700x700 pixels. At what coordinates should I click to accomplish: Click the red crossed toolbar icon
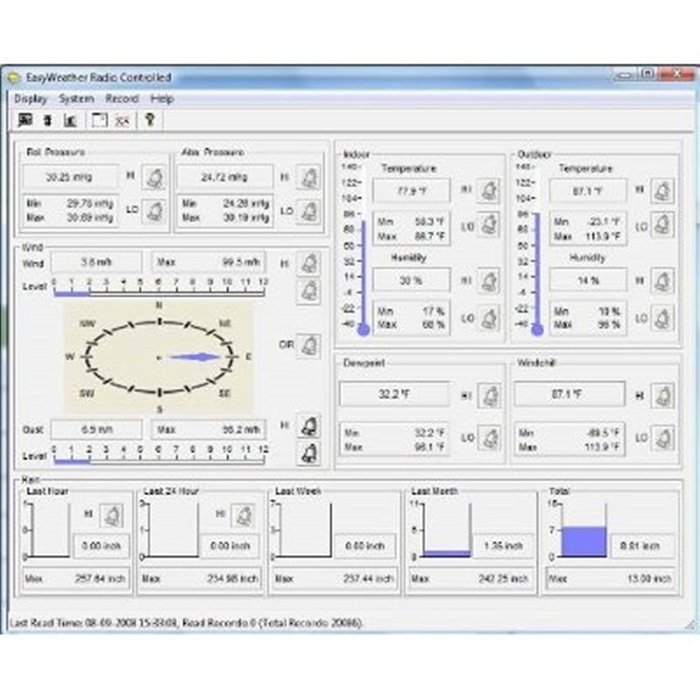[122, 120]
